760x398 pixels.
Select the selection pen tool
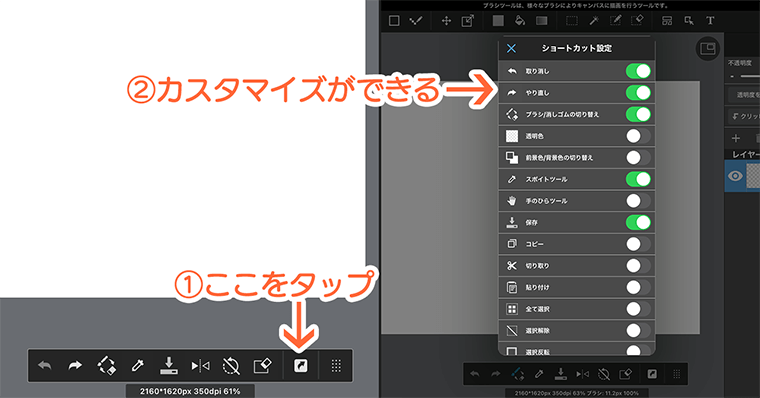coord(615,21)
